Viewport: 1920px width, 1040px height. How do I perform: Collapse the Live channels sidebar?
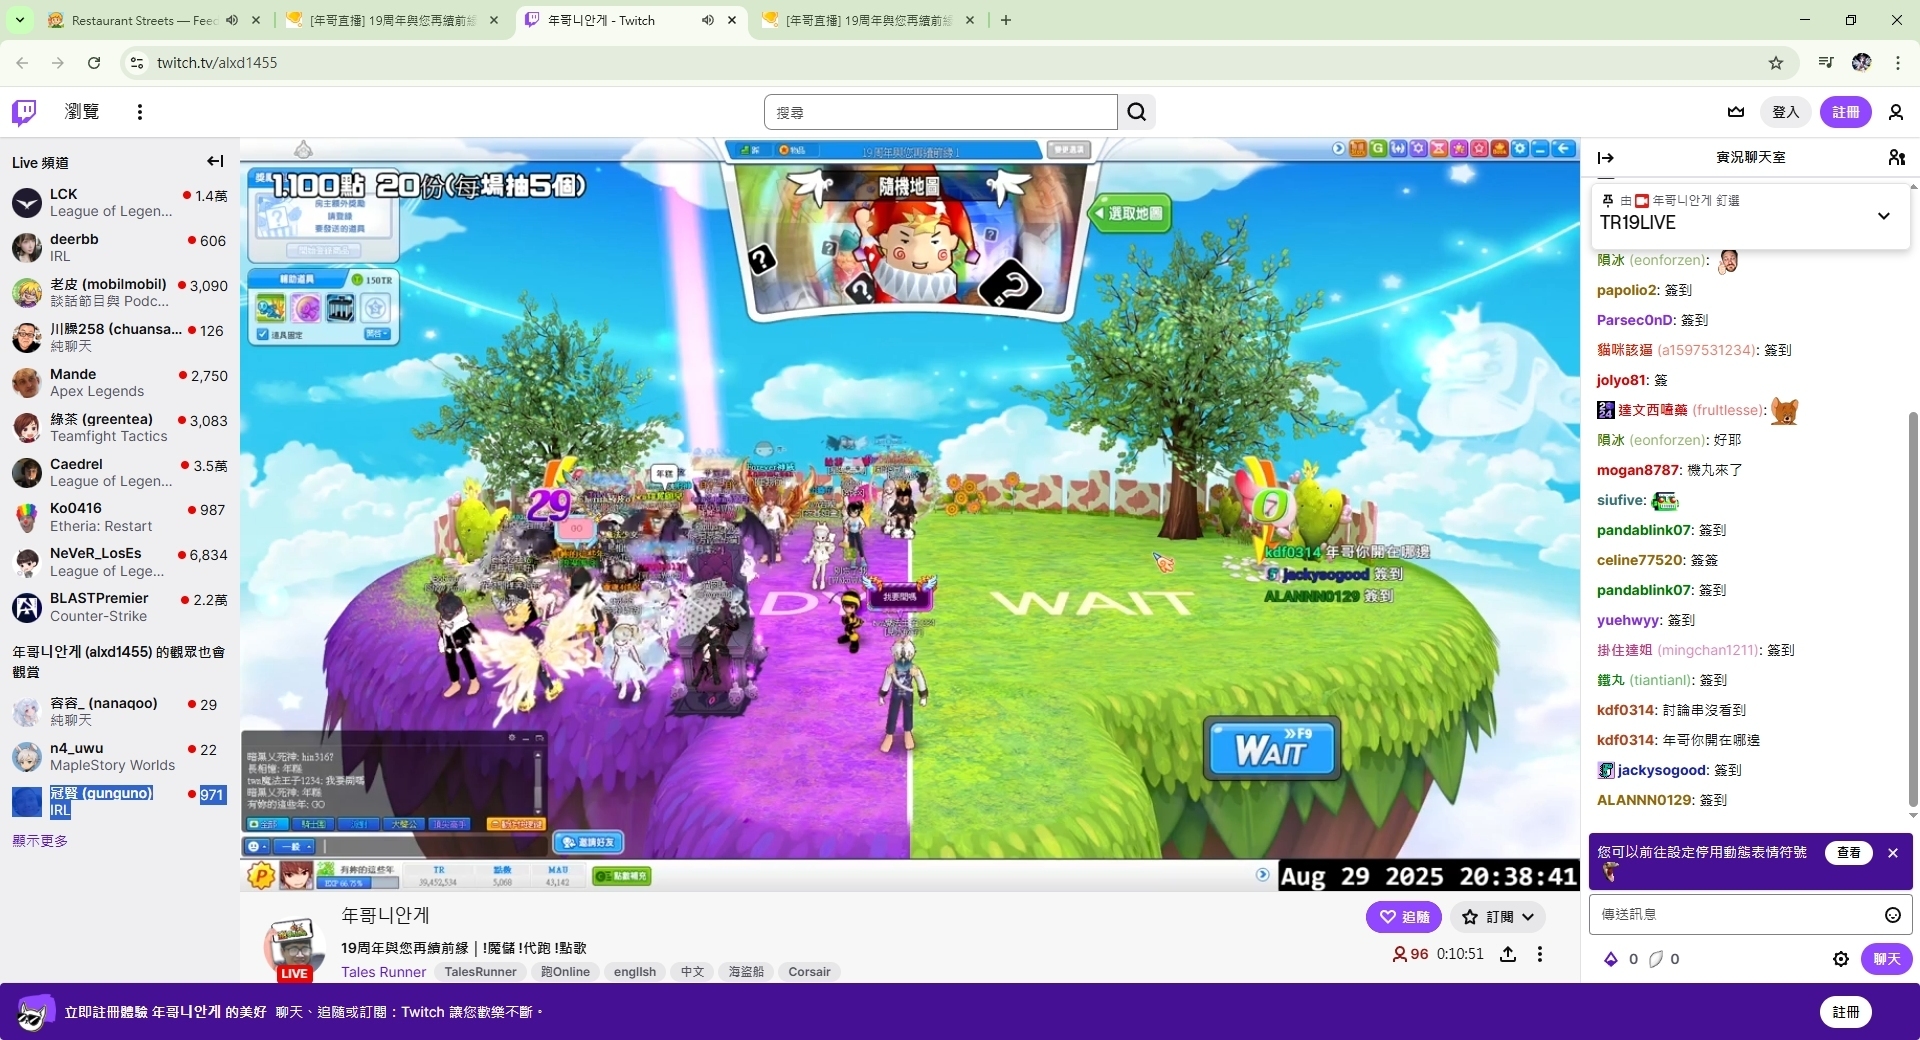pos(215,161)
